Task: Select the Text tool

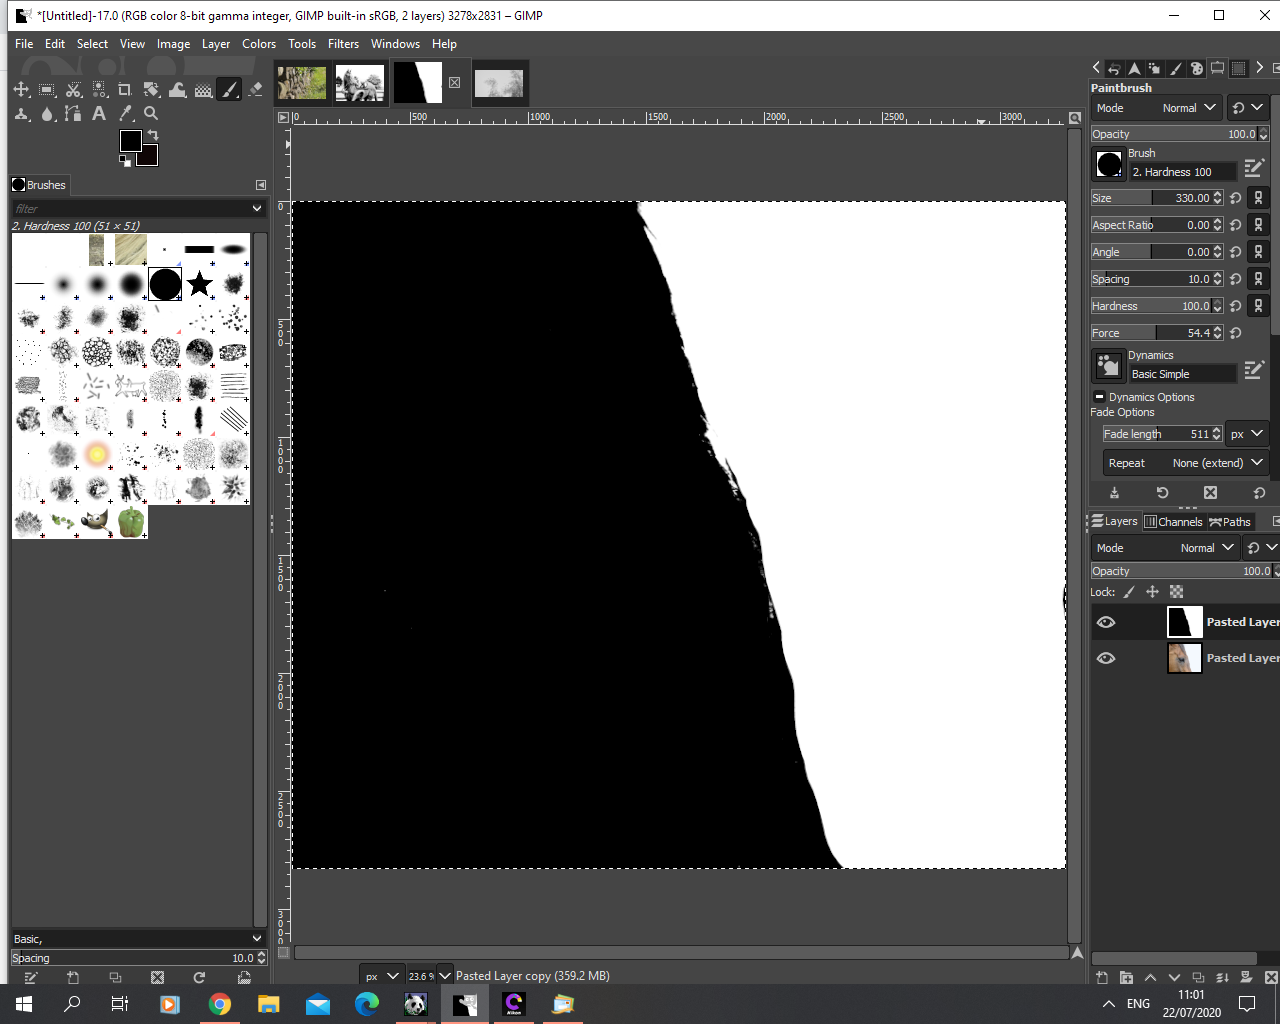Action: 99,114
